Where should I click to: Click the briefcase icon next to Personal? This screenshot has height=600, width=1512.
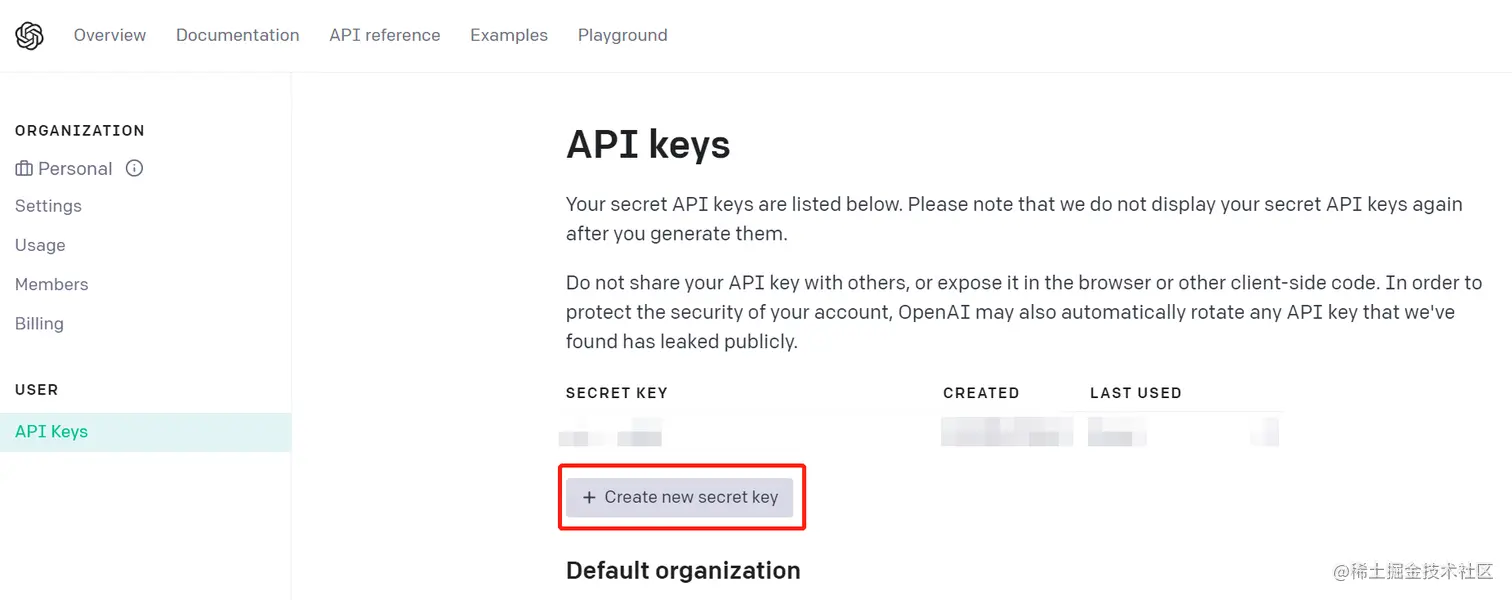[24, 169]
